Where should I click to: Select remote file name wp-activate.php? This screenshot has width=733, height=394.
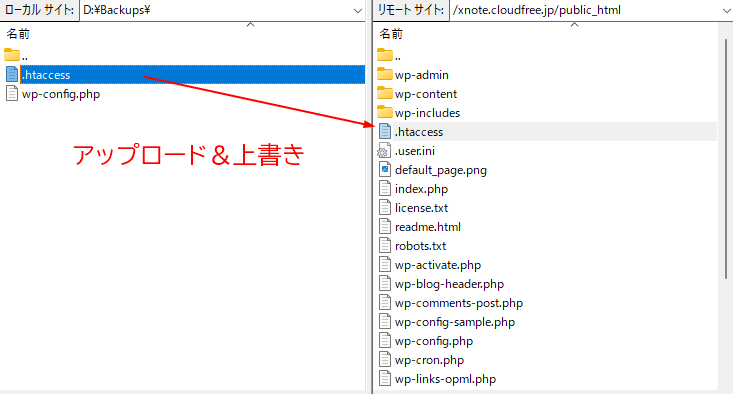438,265
